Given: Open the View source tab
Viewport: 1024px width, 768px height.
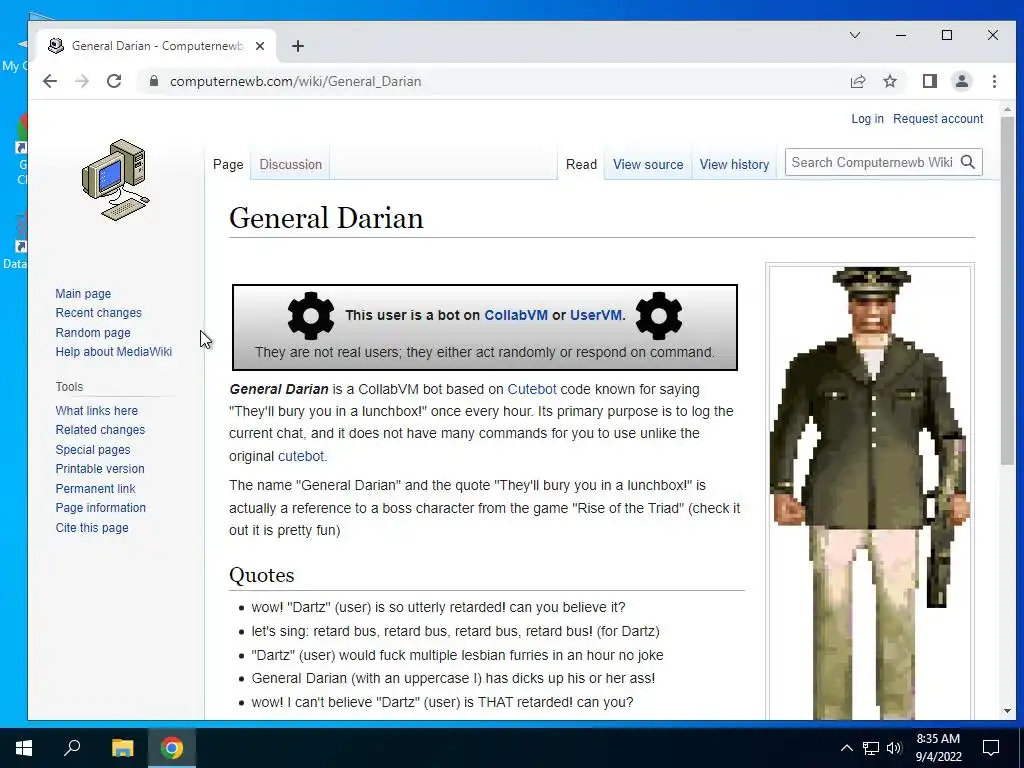Looking at the screenshot, I should 648,165.
